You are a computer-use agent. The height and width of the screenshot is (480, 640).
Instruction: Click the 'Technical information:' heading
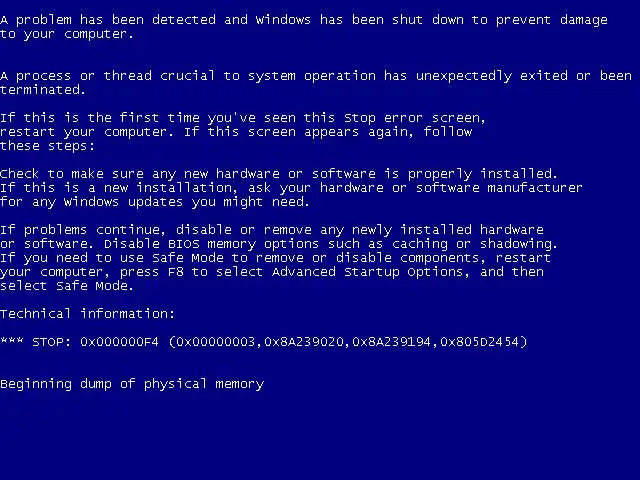[x=87, y=313]
